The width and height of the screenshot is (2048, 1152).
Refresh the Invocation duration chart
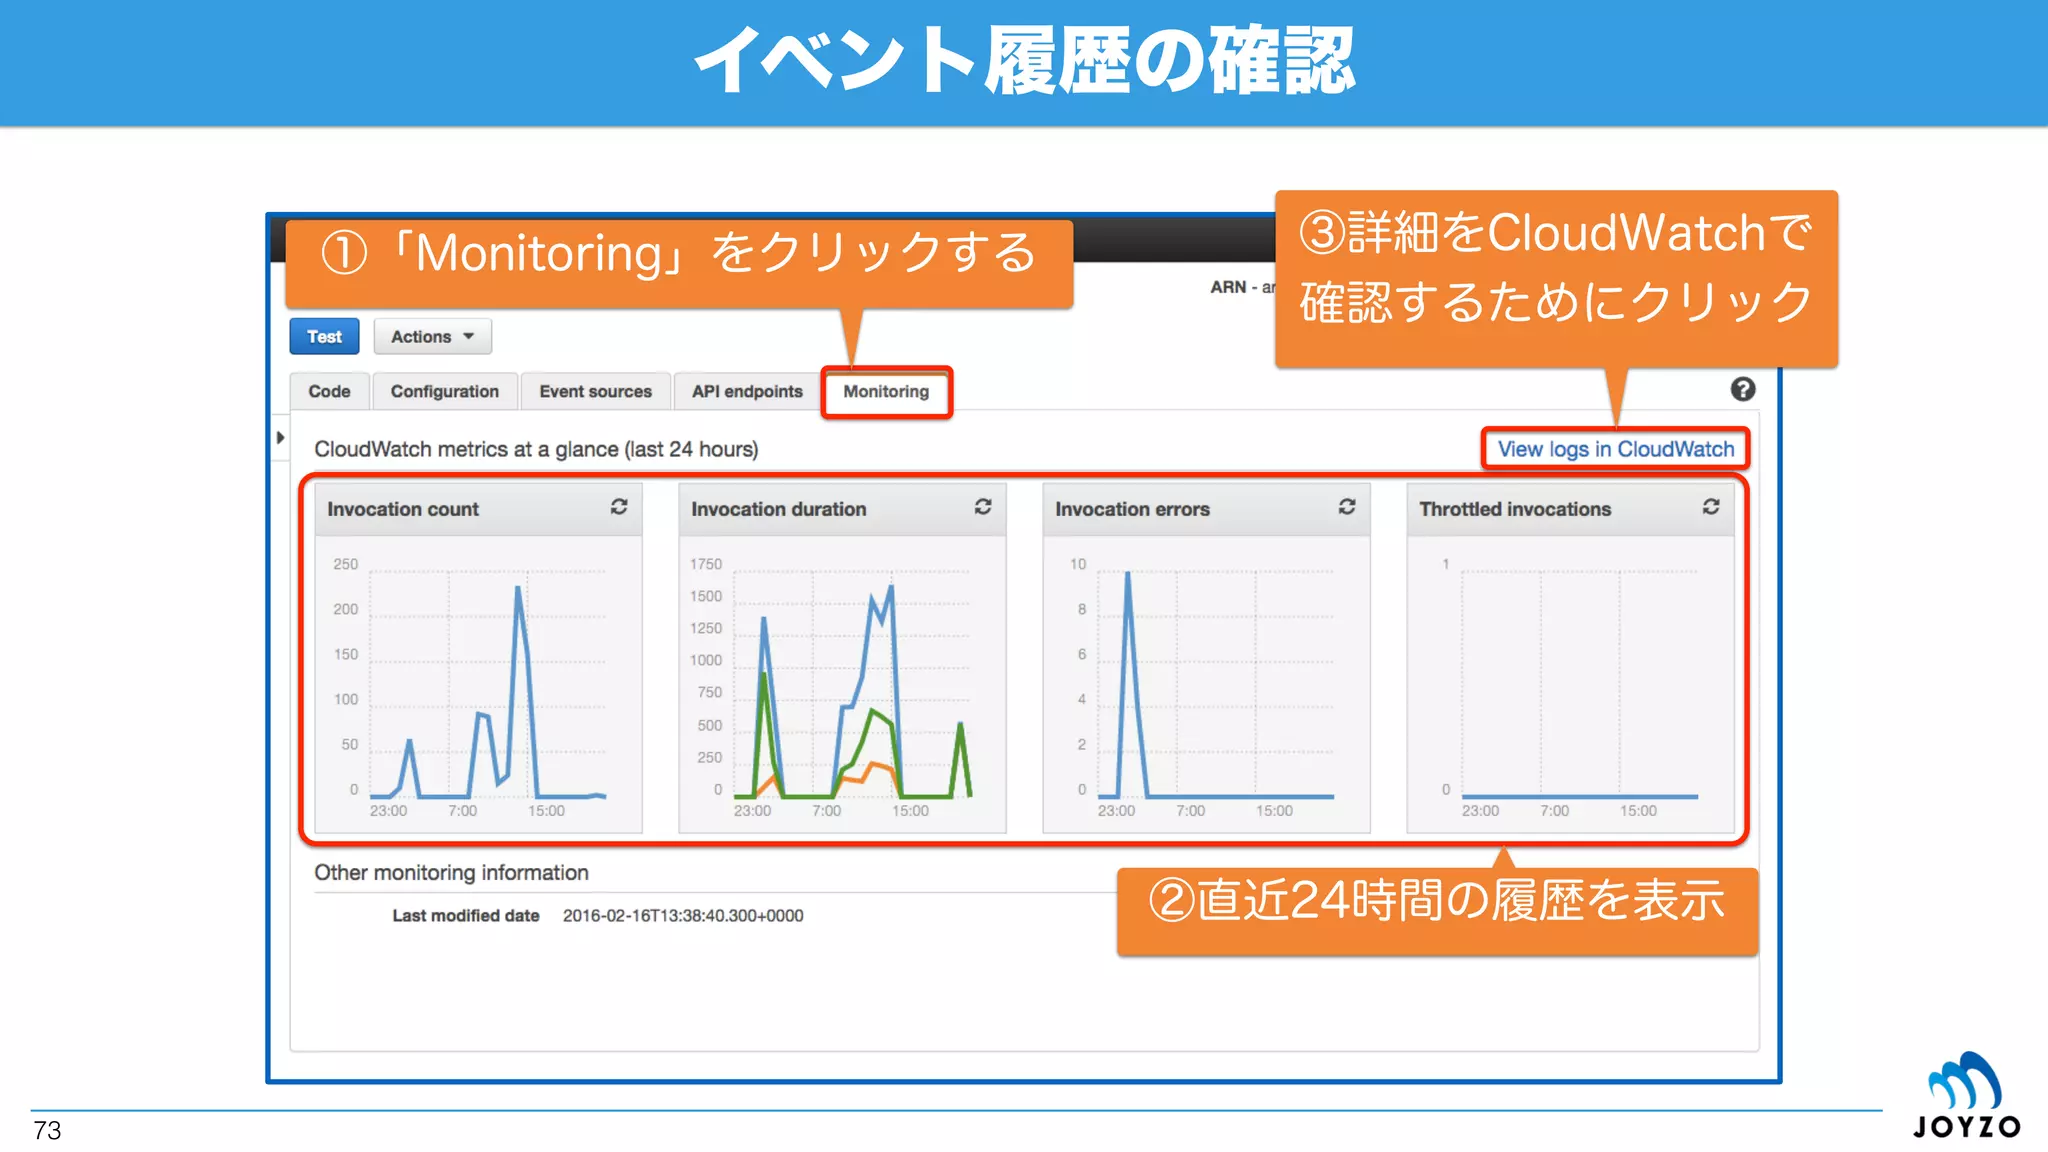point(983,507)
